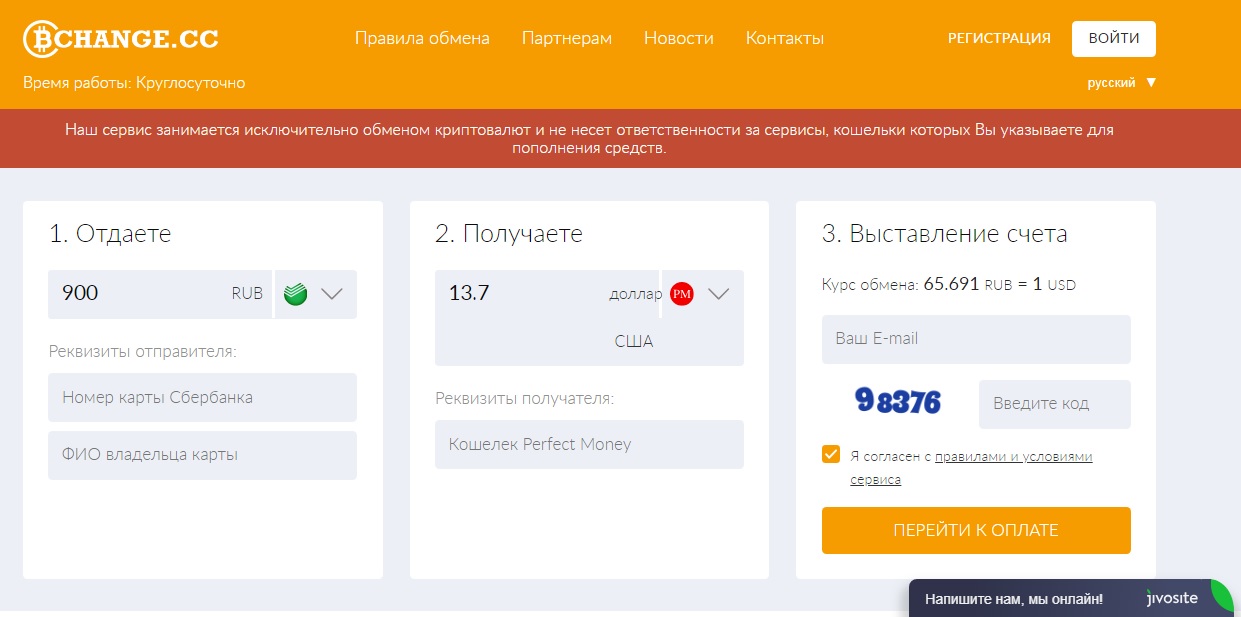Click the BChange.cc Bitcoin logo

120,39
